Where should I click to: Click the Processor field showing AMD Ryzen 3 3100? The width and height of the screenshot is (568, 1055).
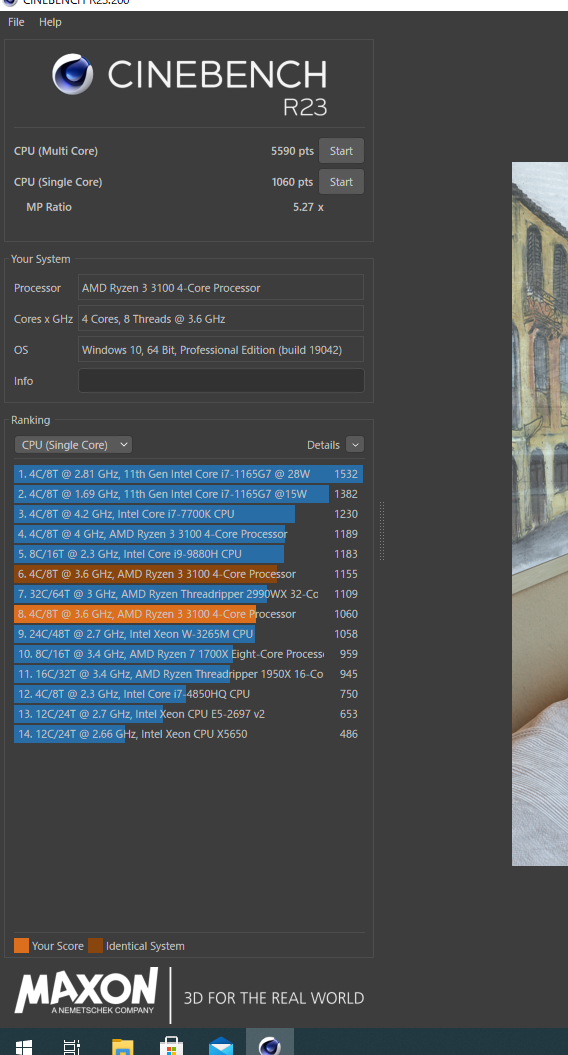coord(221,288)
